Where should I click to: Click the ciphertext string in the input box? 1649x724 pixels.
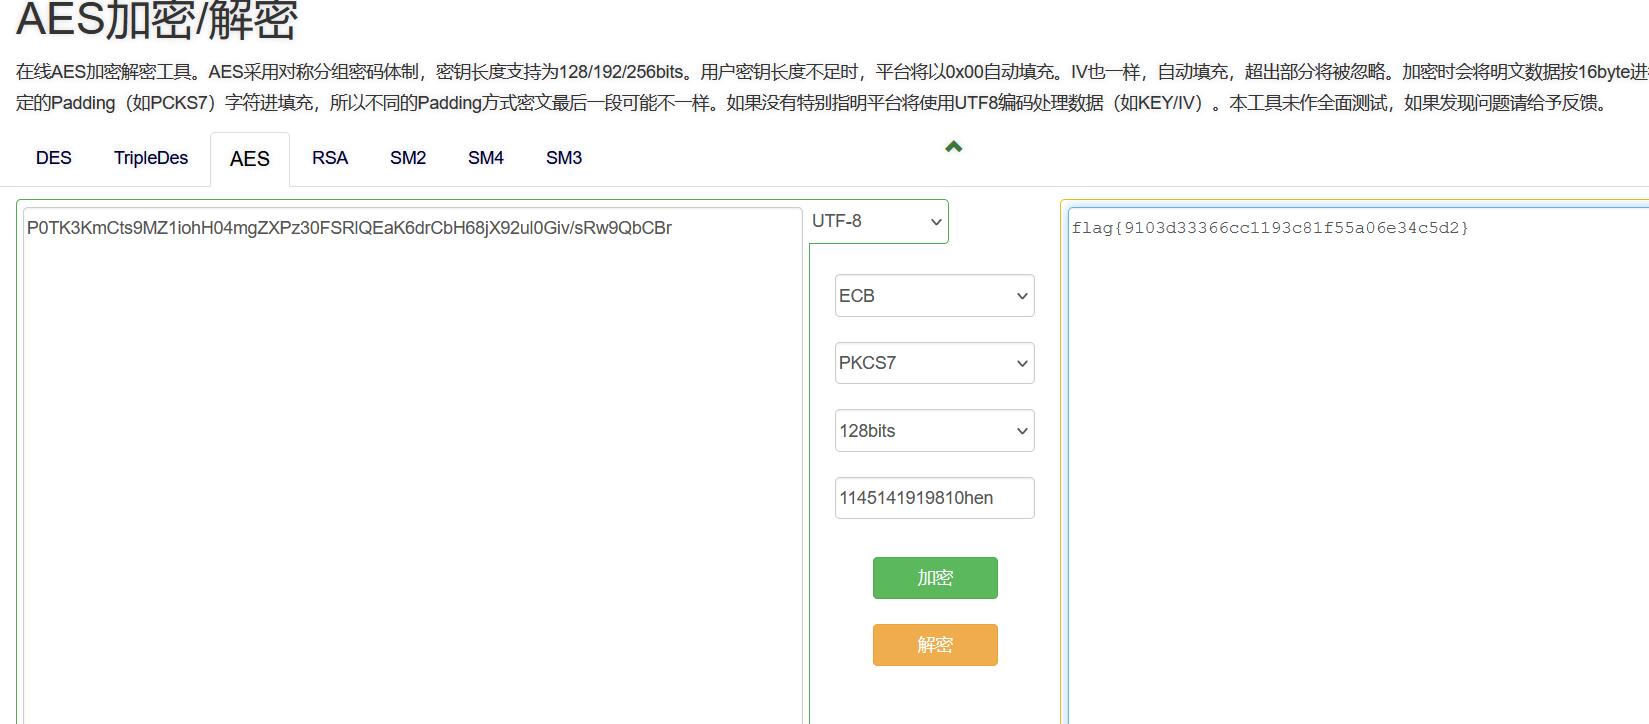point(349,228)
